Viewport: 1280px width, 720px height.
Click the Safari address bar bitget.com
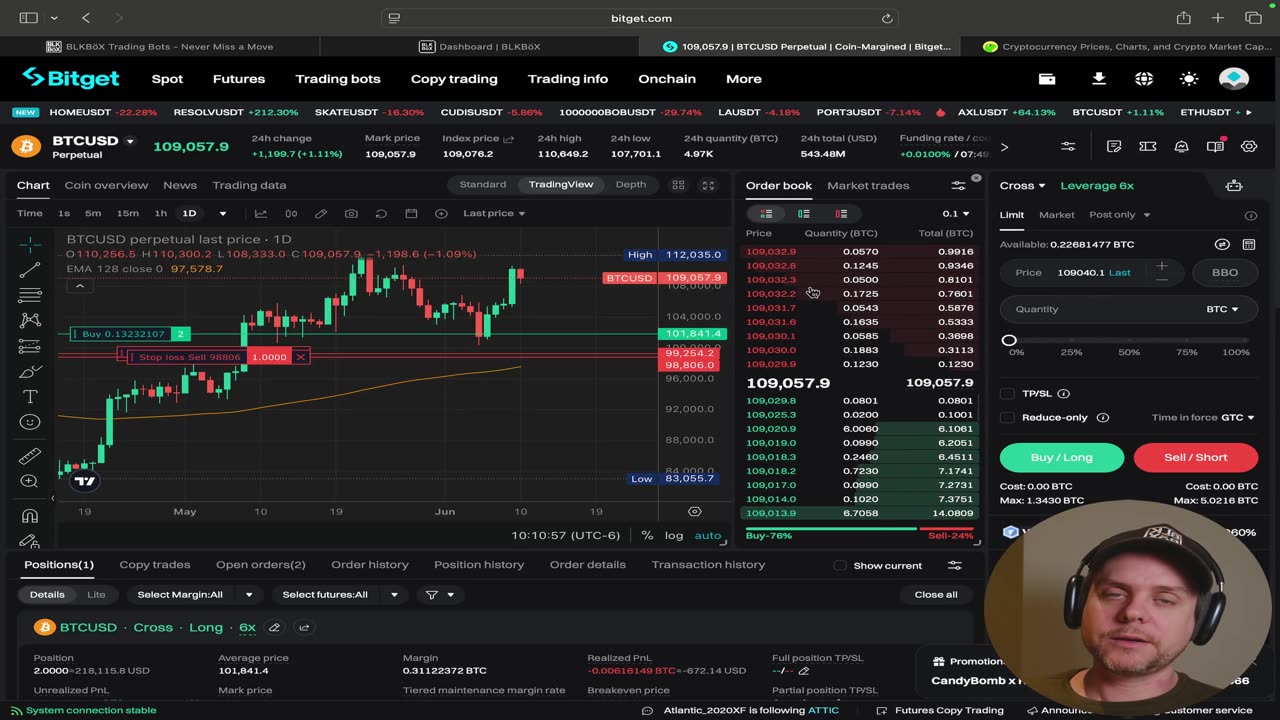(640, 18)
